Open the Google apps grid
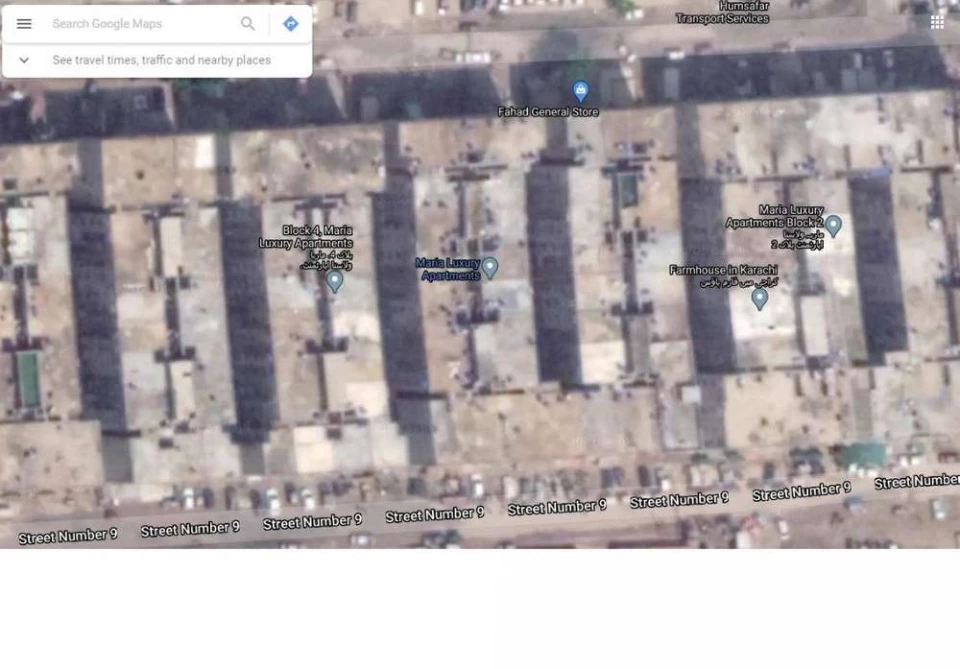 point(937,22)
